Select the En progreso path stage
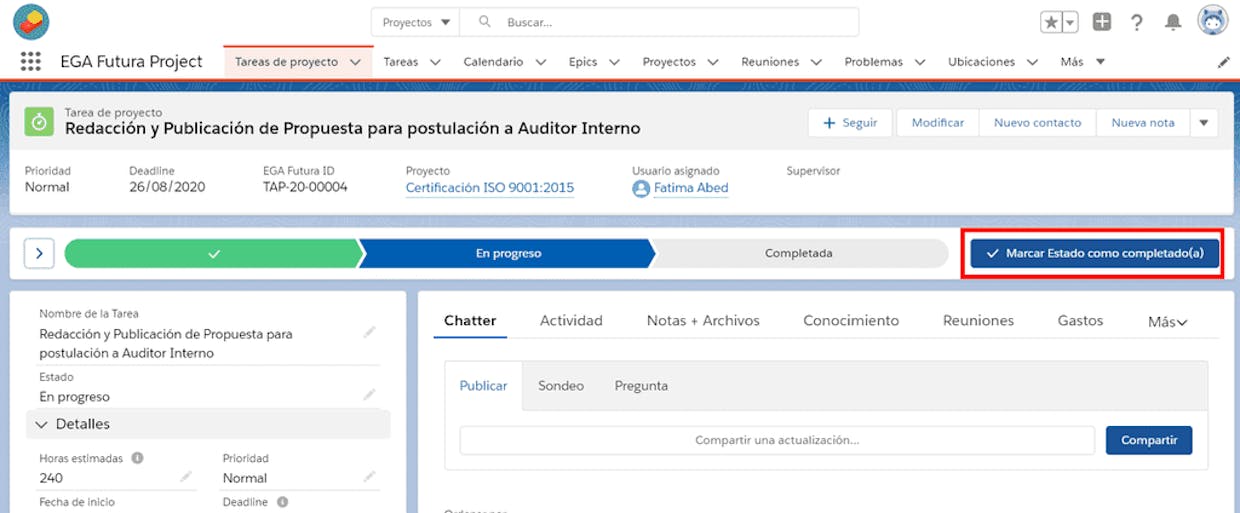Image resolution: width=1240 pixels, height=513 pixels. [508, 254]
